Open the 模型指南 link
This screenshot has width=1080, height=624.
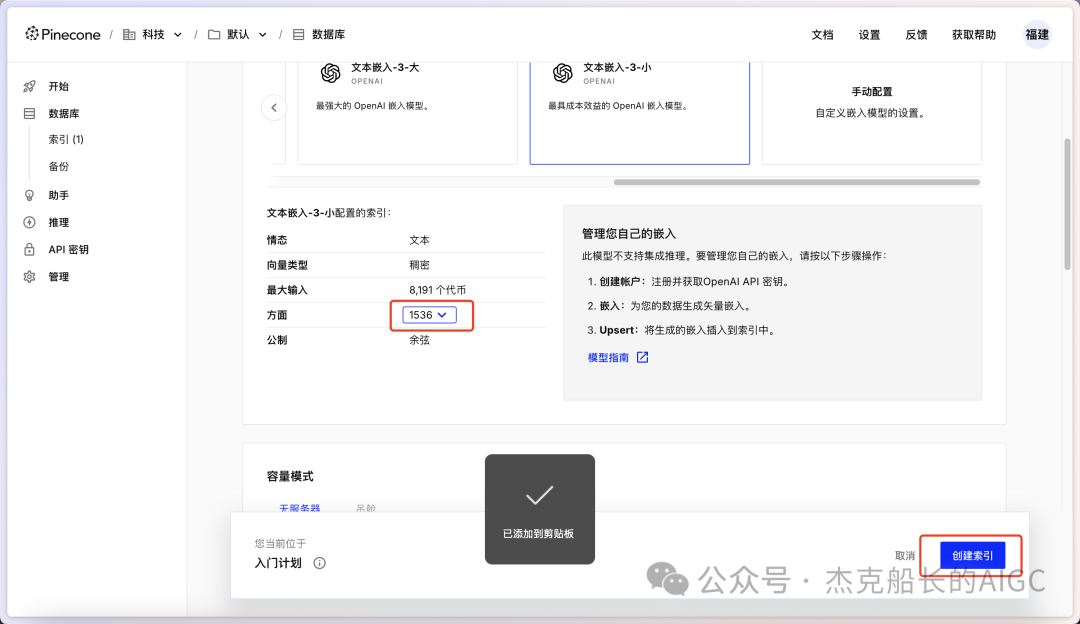pyautogui.click(x=608, y=357)
